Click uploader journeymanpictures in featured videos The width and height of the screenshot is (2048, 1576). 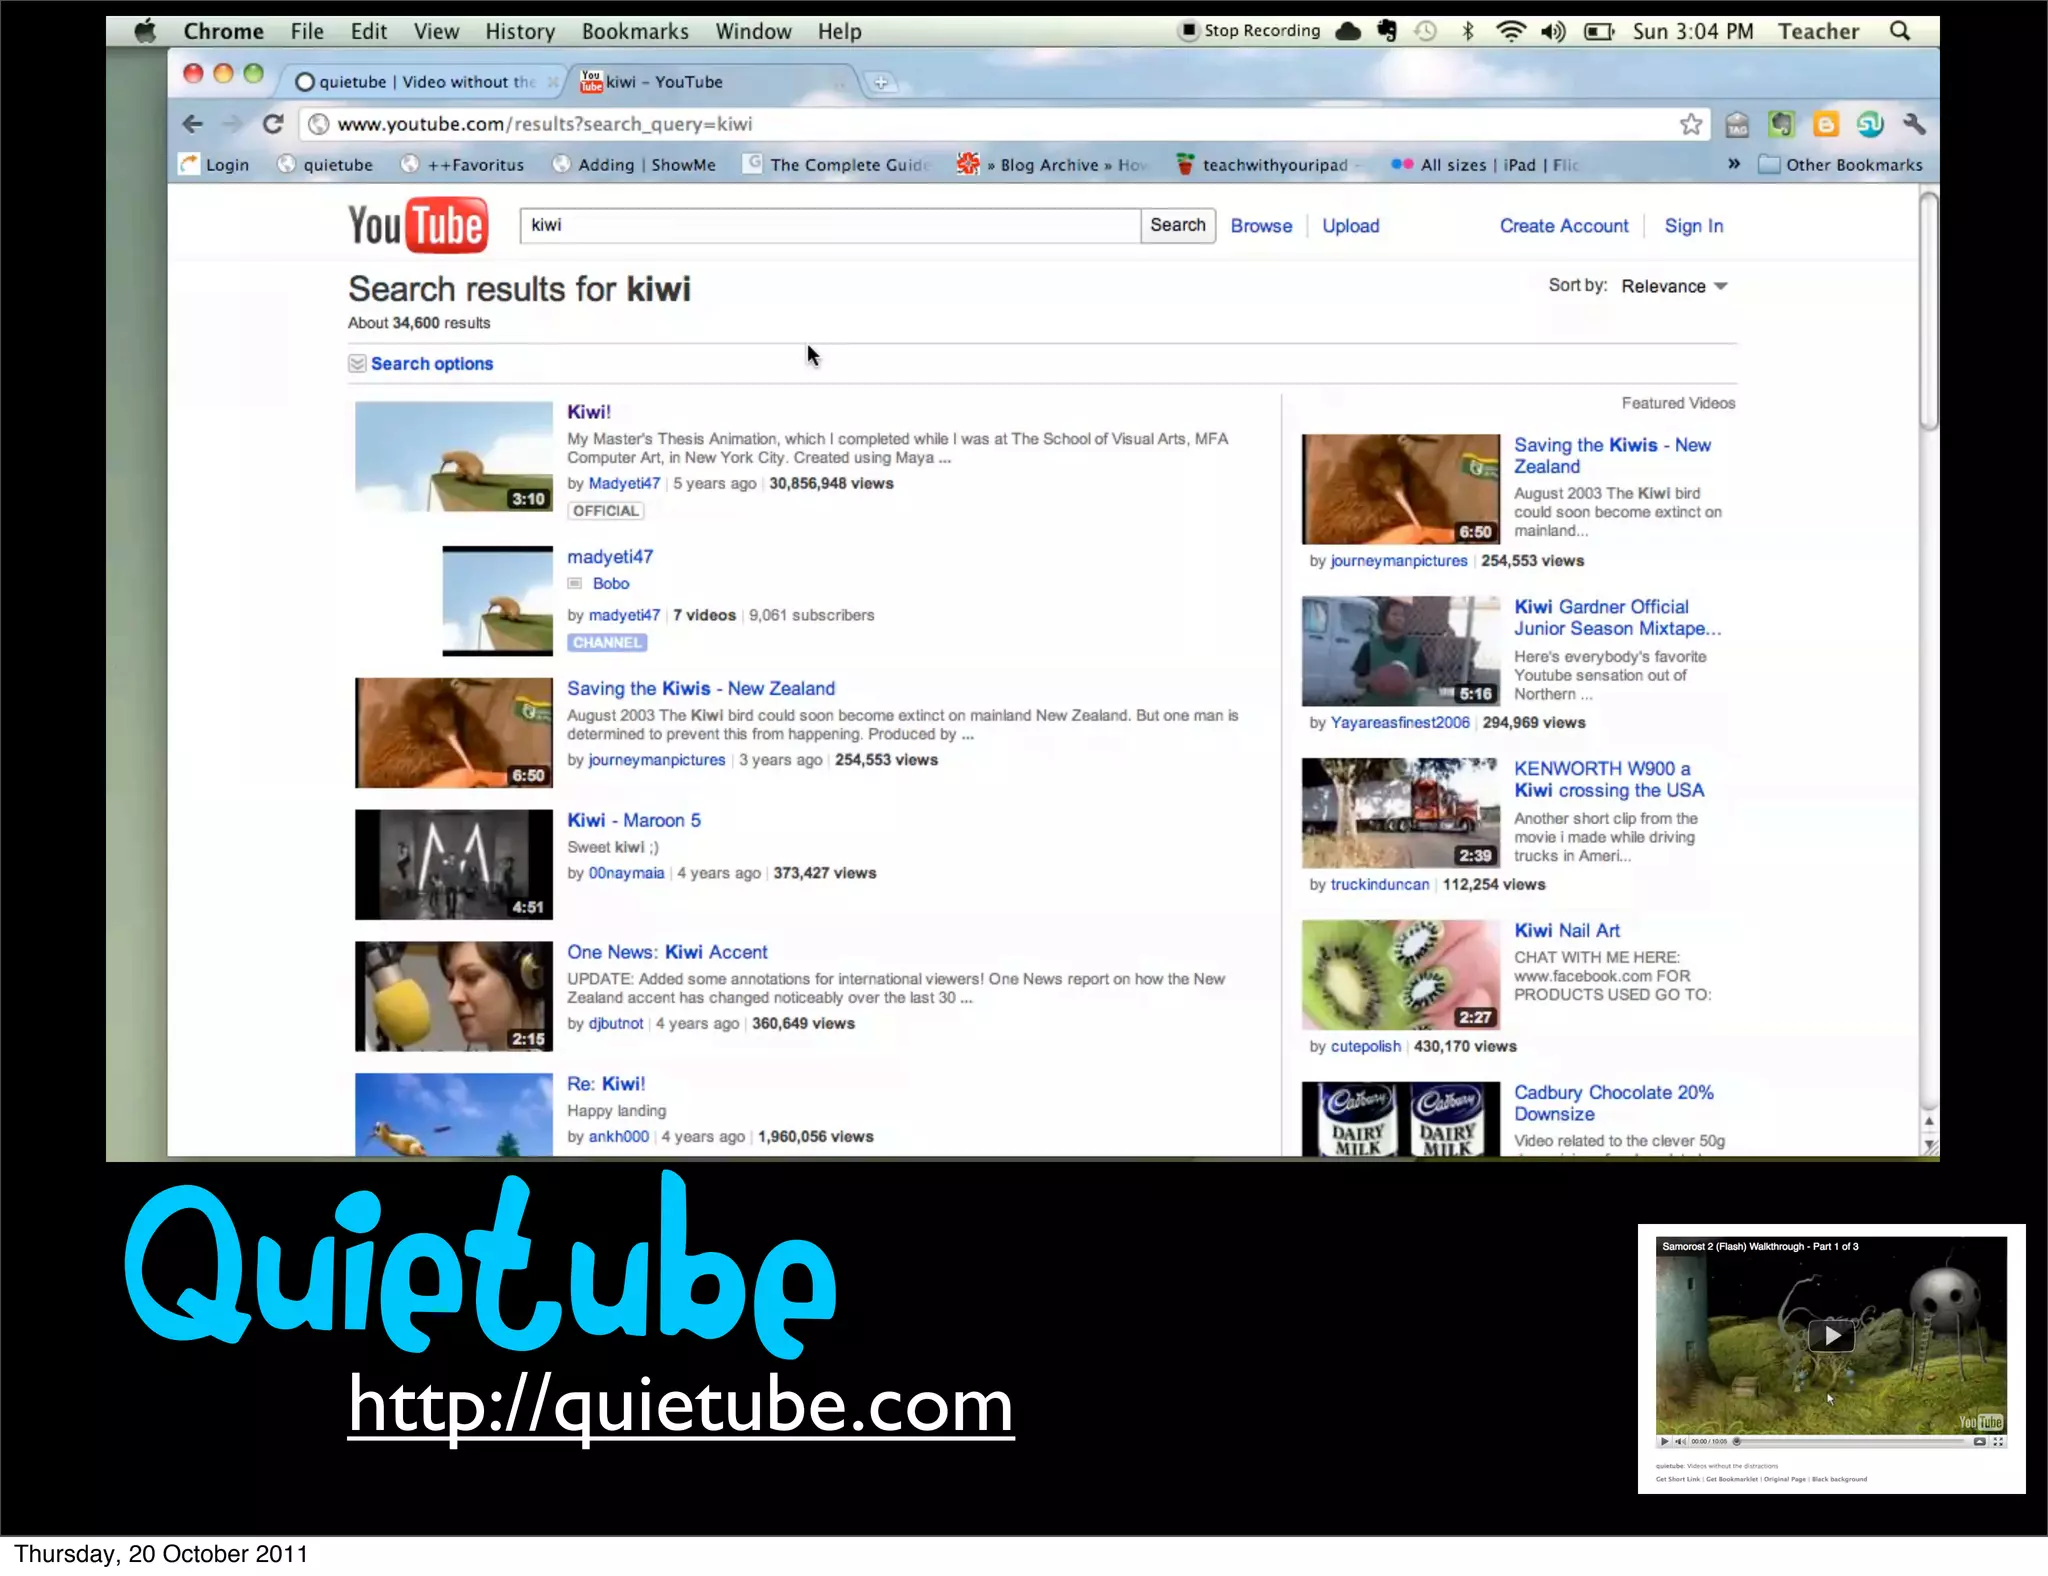coord(1398,561)
